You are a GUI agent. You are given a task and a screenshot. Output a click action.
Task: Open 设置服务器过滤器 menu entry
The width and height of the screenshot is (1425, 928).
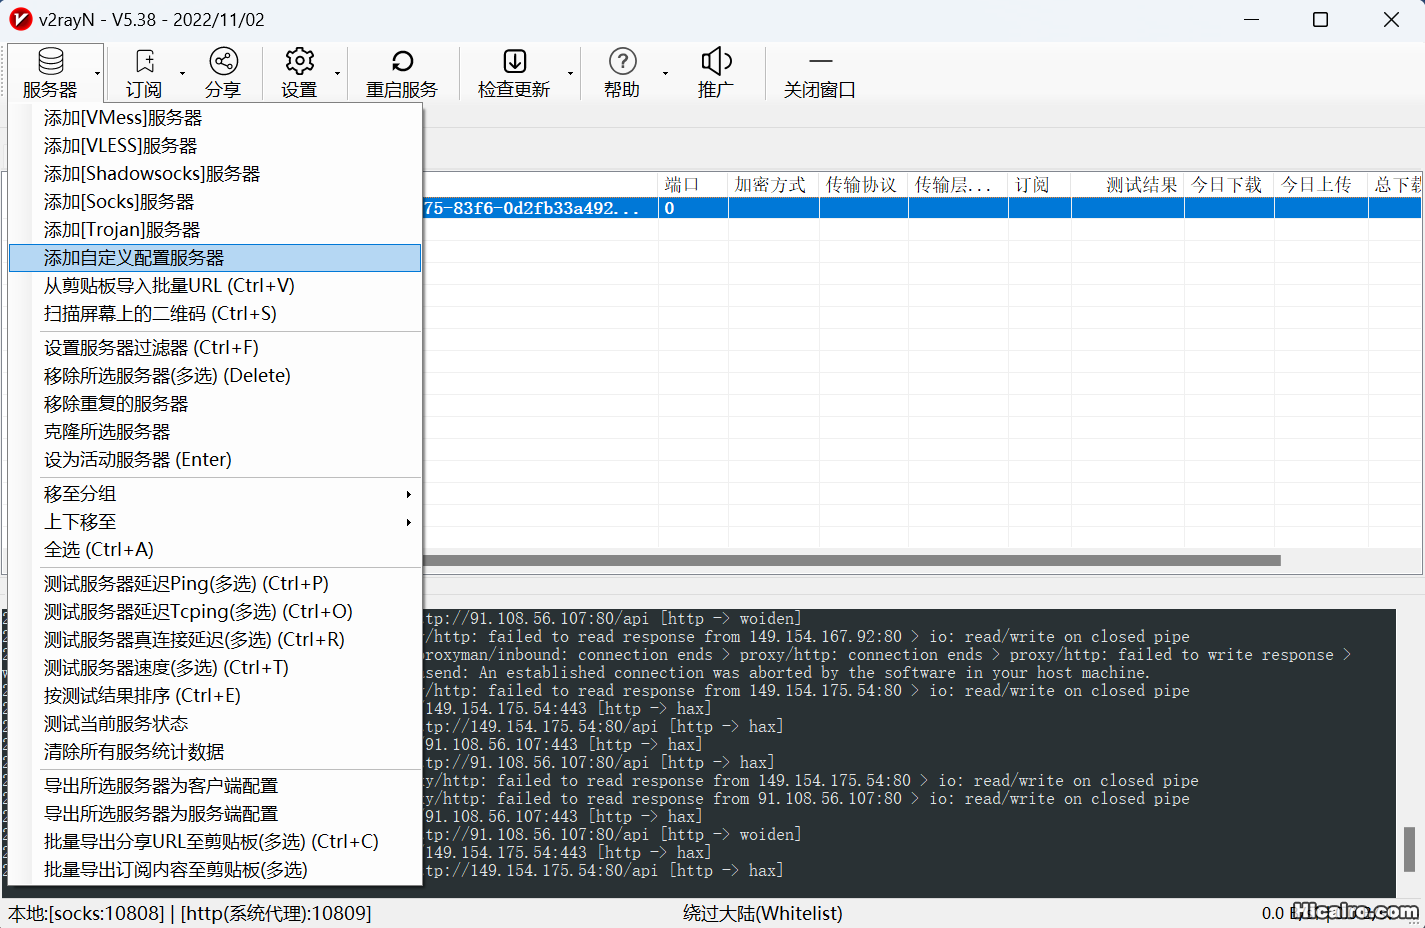click(215, 348)
